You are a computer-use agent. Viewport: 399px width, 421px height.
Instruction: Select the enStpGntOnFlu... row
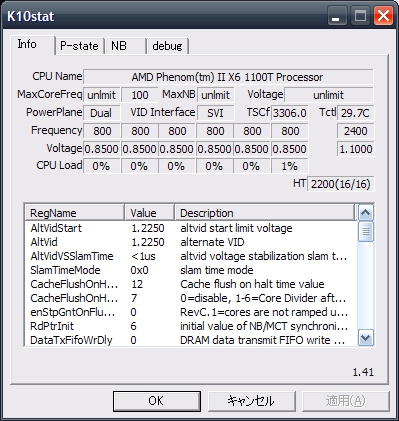(x=191, y=312)
